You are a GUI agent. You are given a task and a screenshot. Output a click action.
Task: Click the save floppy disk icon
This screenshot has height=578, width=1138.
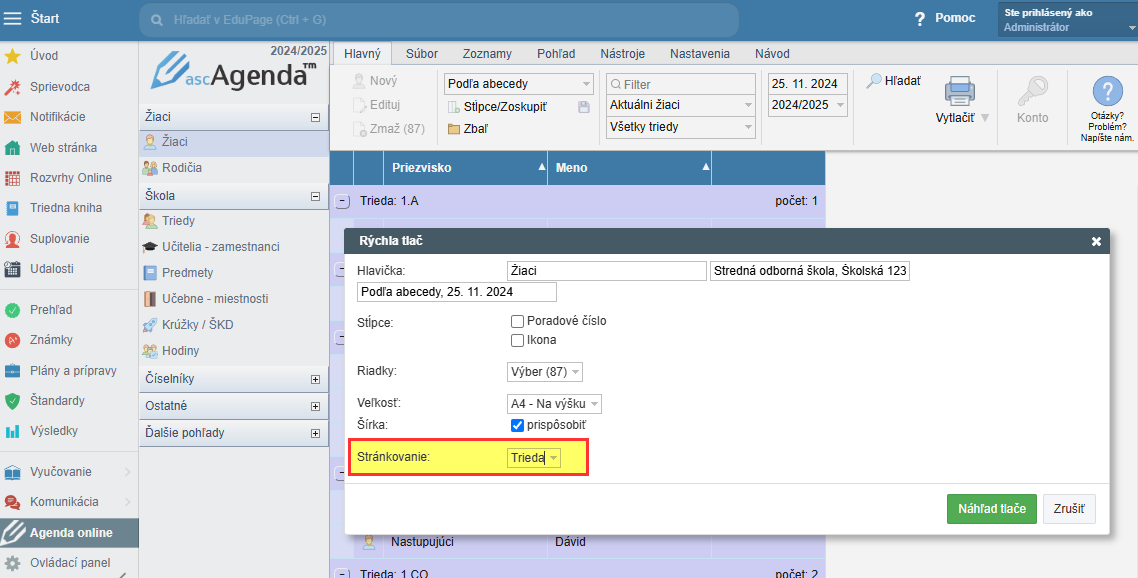point(584,107)
